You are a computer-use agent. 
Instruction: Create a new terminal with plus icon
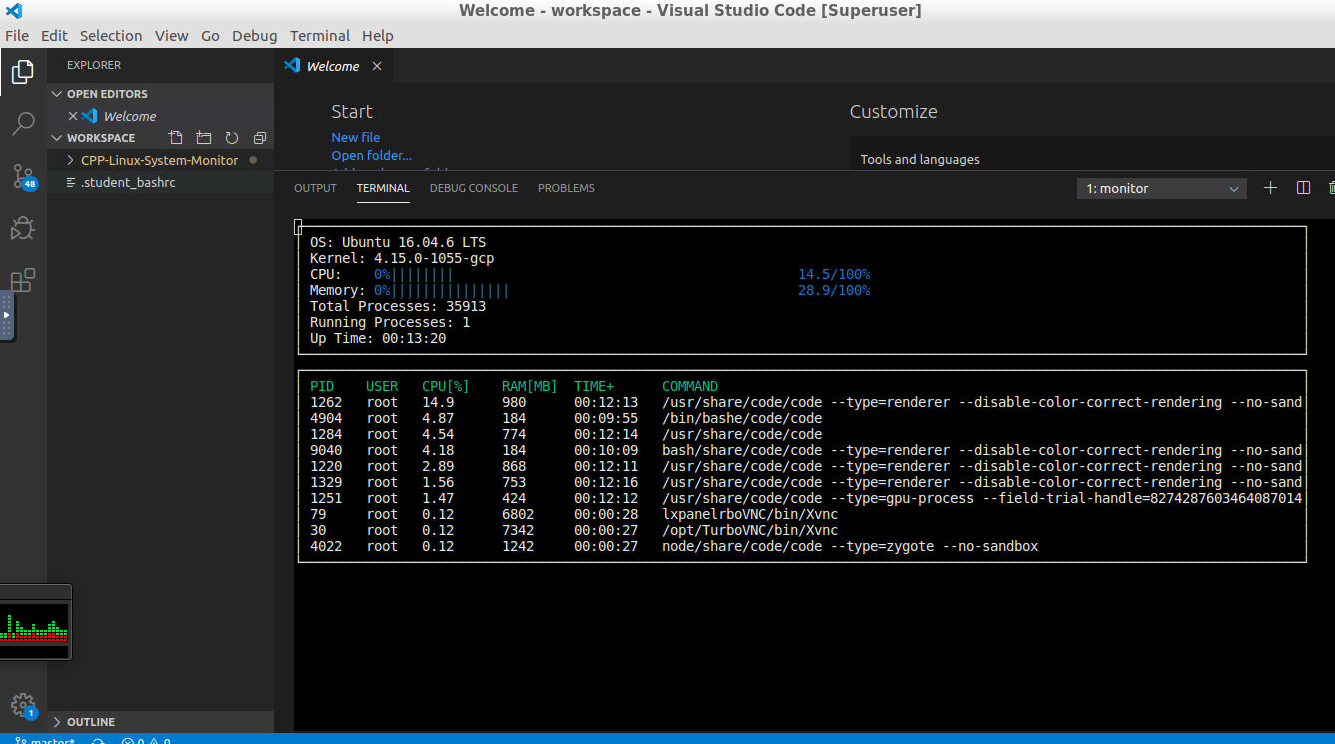pyautogui.click(x=1270, y=188)
